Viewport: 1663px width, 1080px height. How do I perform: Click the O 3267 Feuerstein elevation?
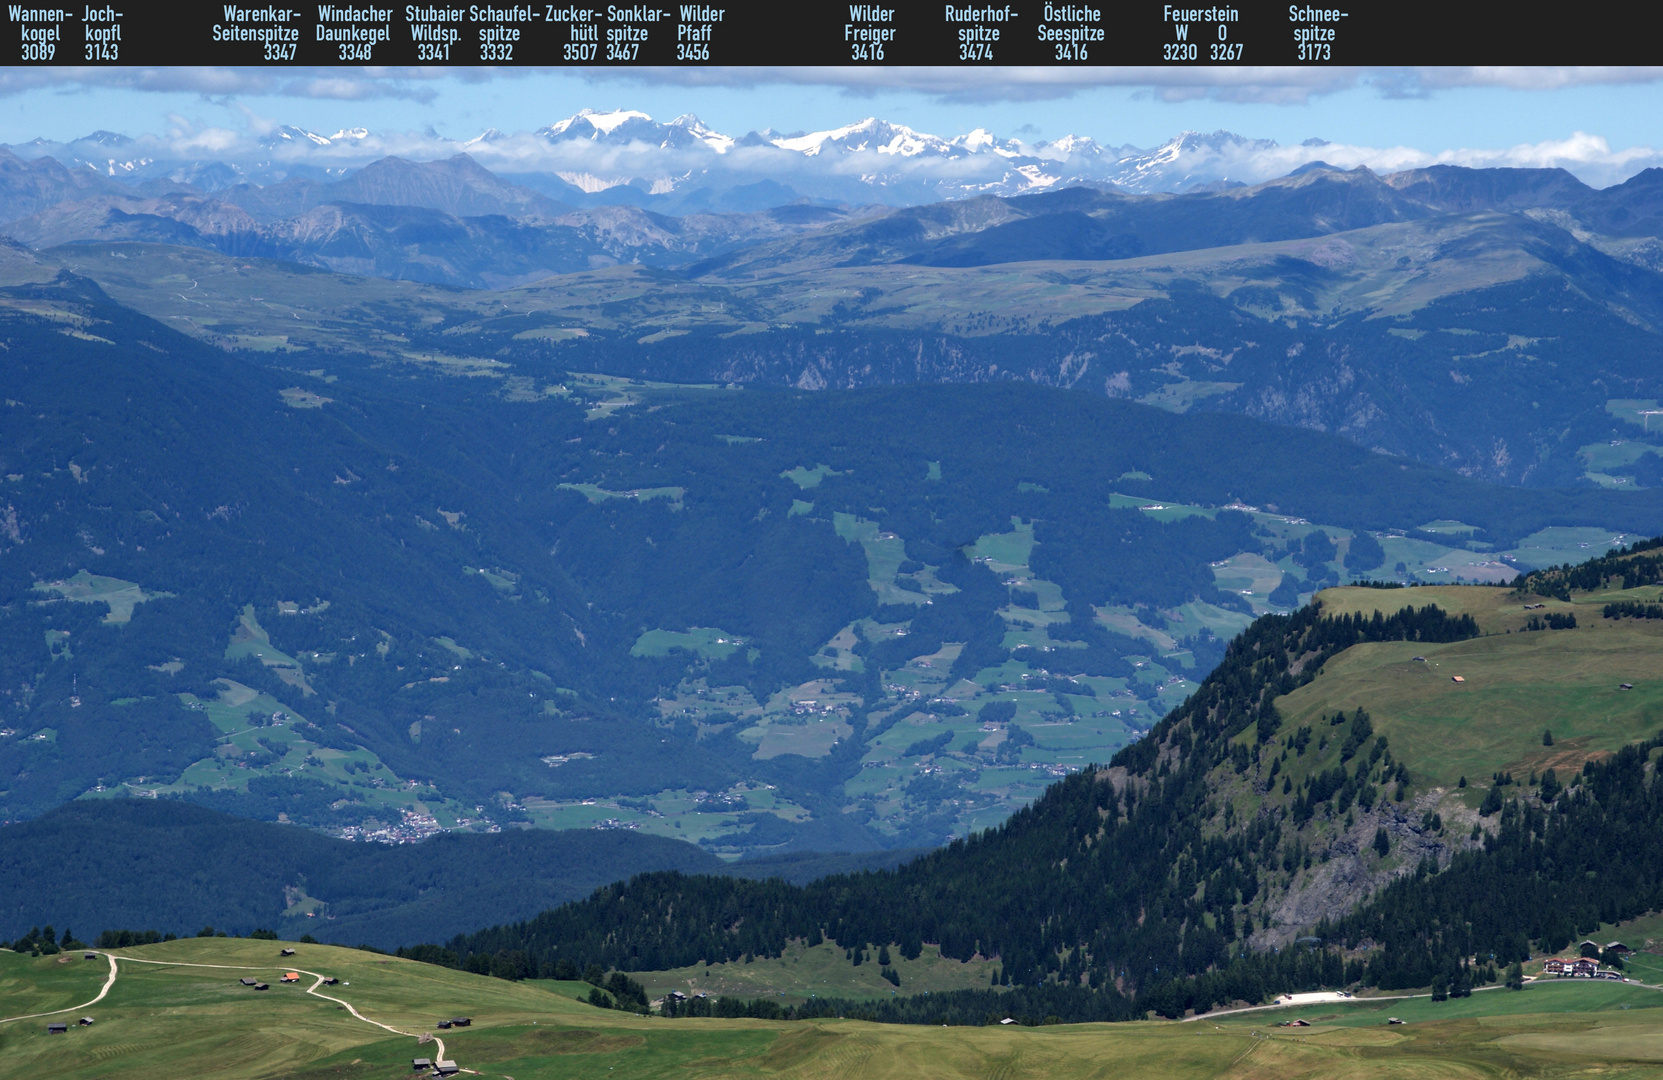(x=1226, y=43)
